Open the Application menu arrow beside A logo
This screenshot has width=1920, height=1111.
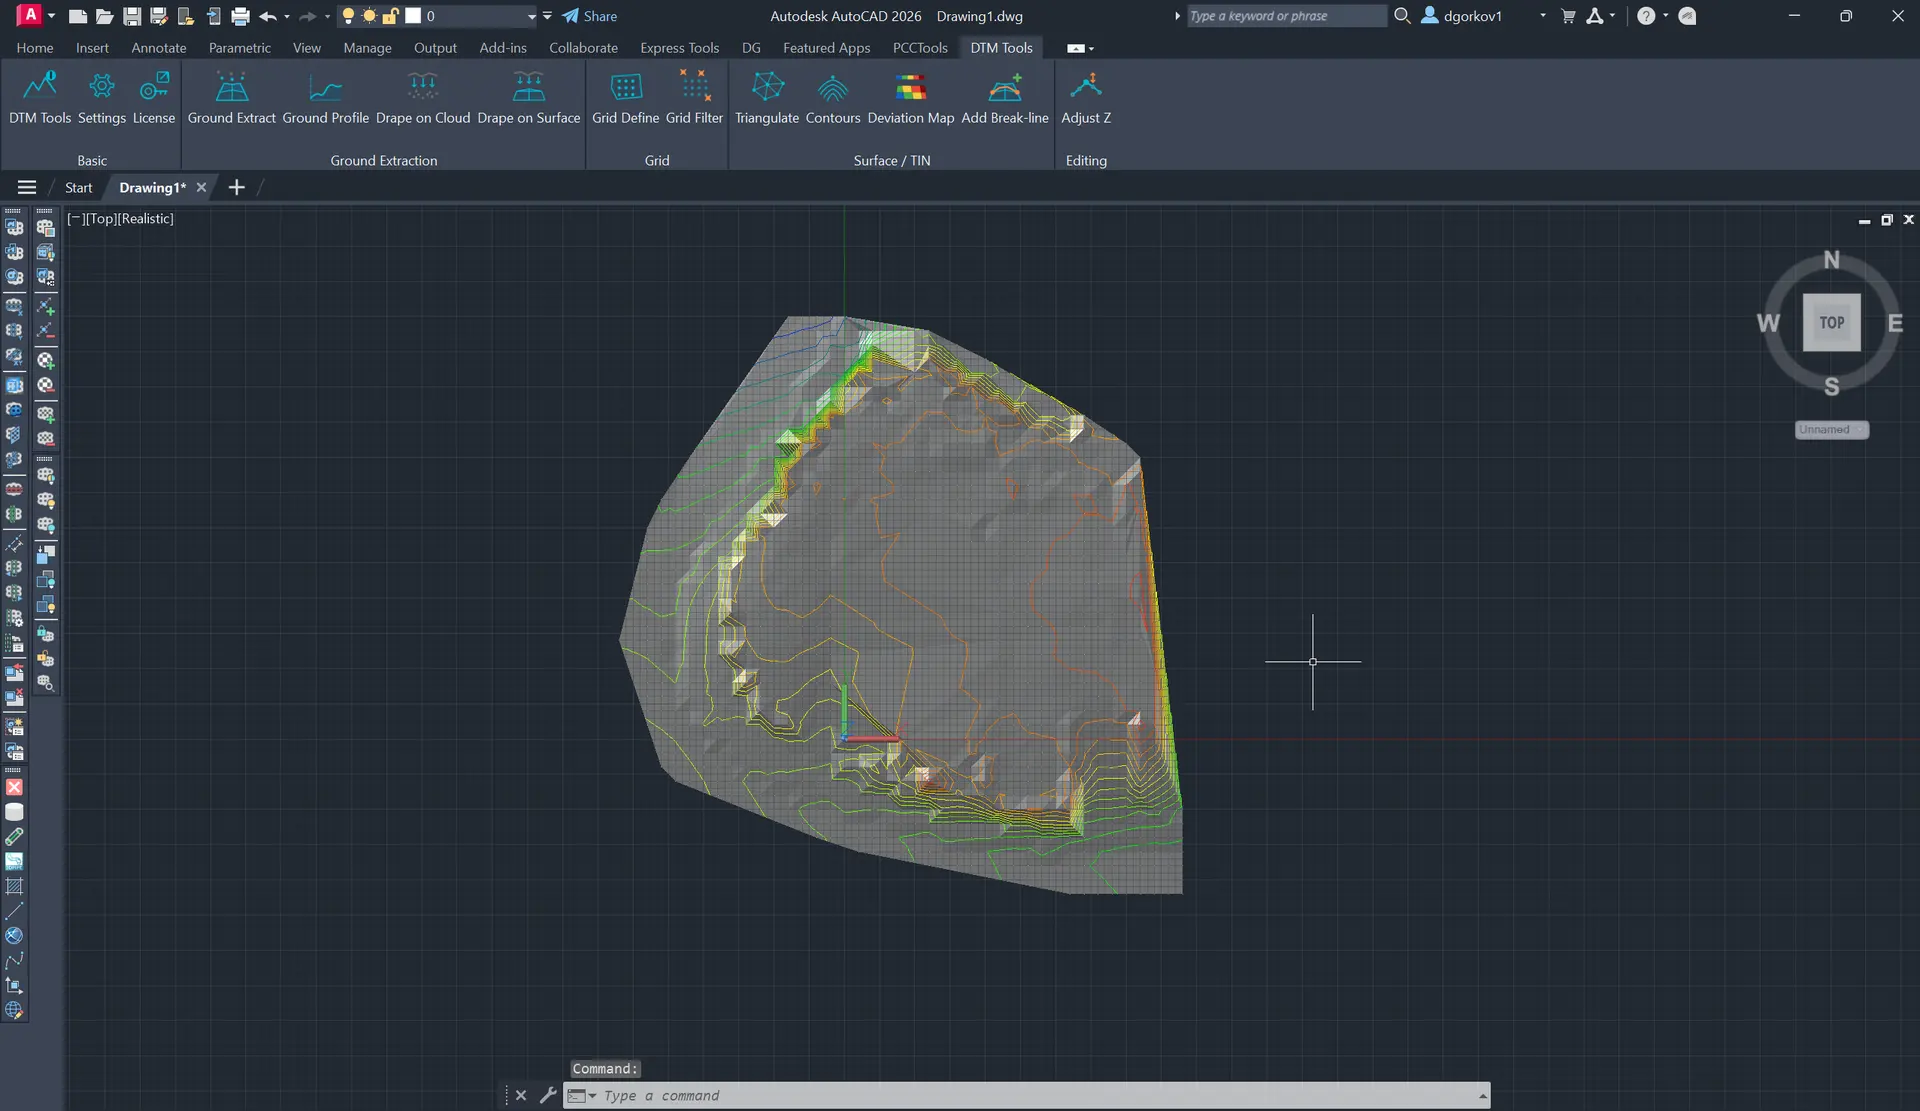pyautogui.click(x=51, y=16)
